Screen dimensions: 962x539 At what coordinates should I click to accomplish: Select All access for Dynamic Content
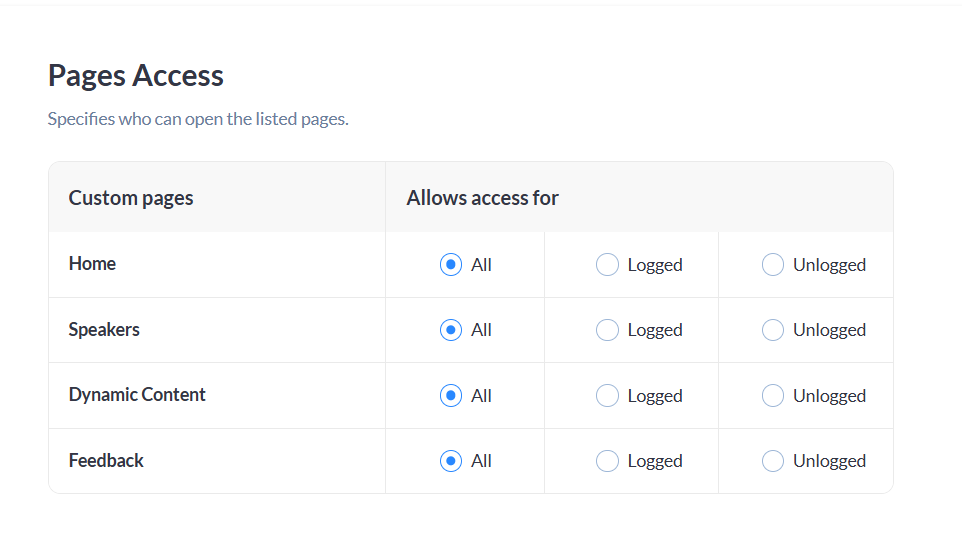point(451,396)
